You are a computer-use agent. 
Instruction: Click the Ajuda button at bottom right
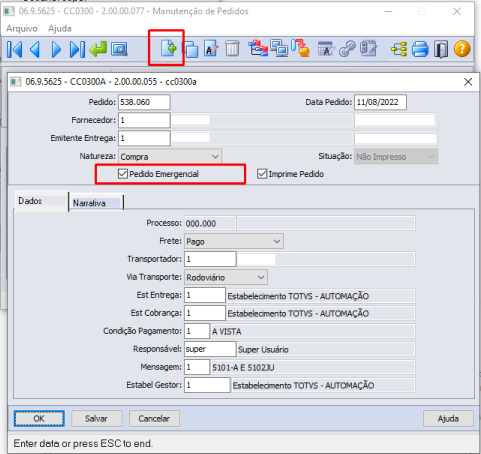click(x=448, y=418)
